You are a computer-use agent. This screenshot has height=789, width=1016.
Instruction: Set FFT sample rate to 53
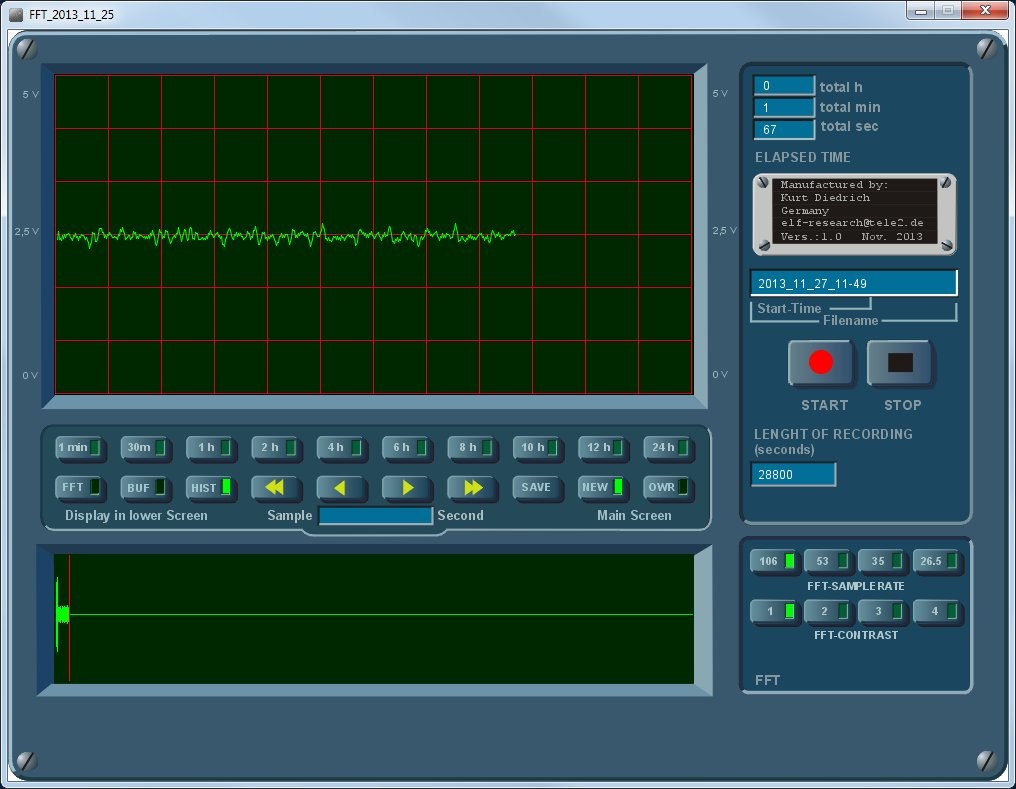tap(828, 561)
